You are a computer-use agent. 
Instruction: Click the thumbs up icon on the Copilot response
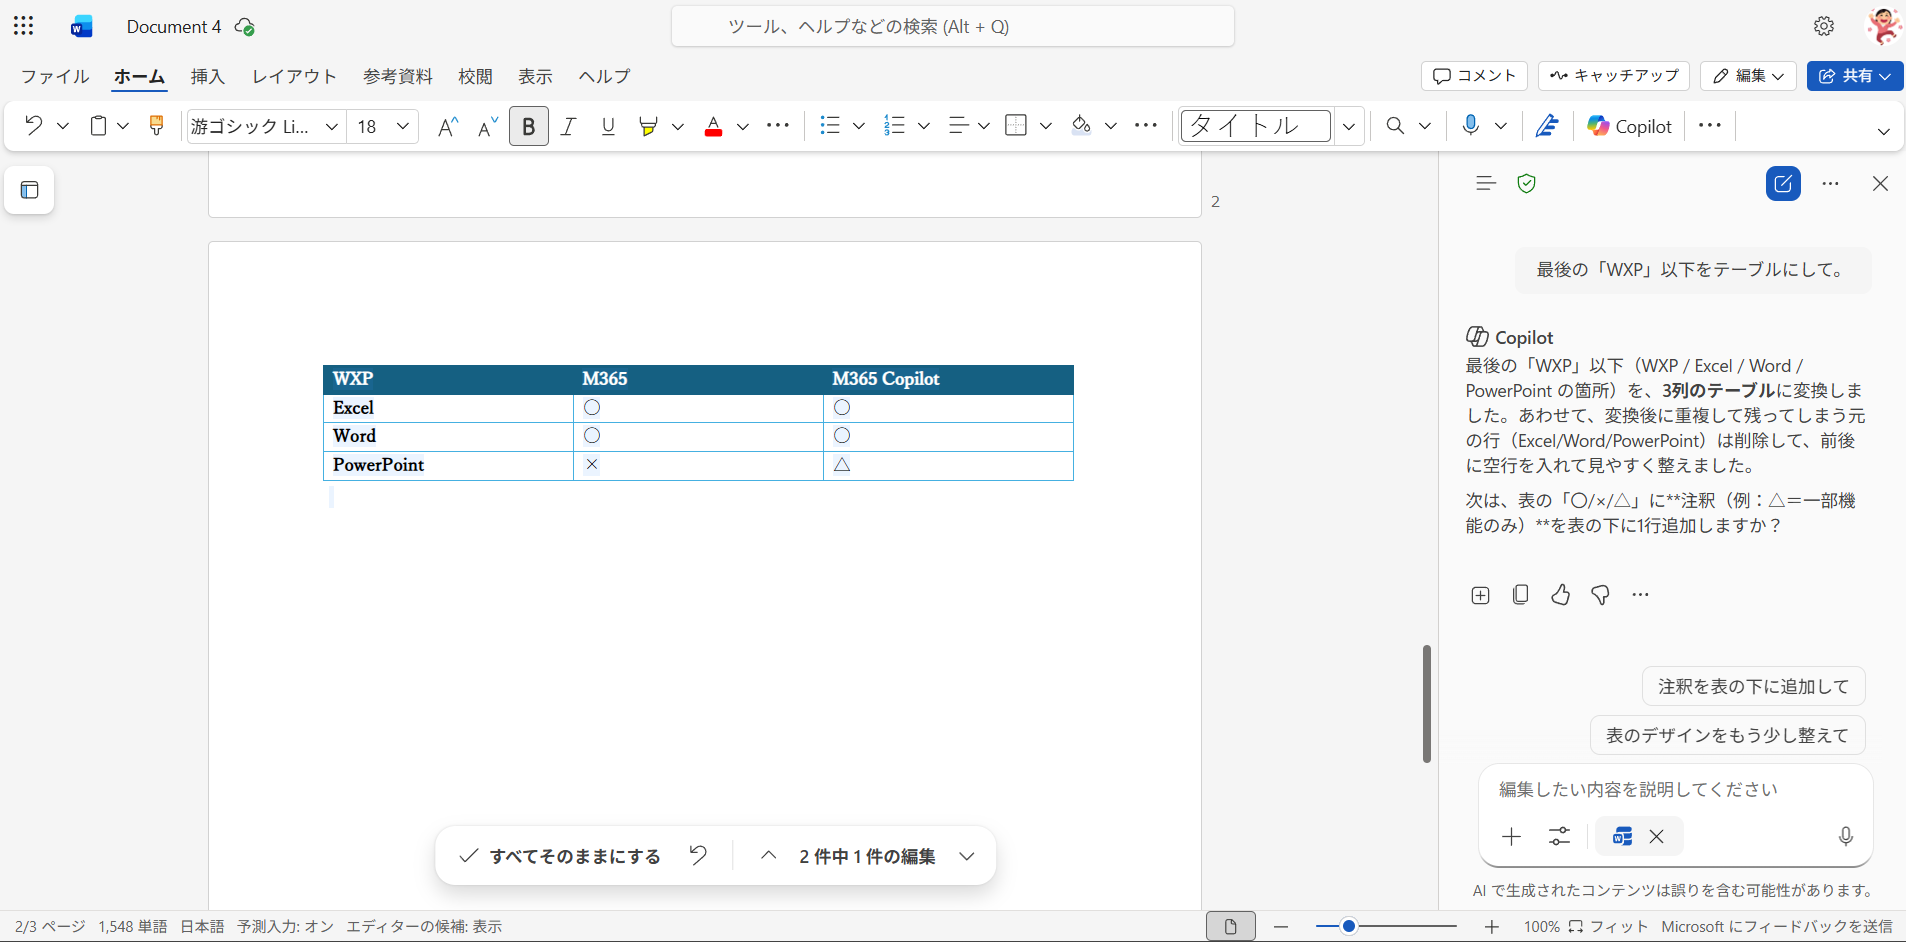click(x=1560, y=595)
